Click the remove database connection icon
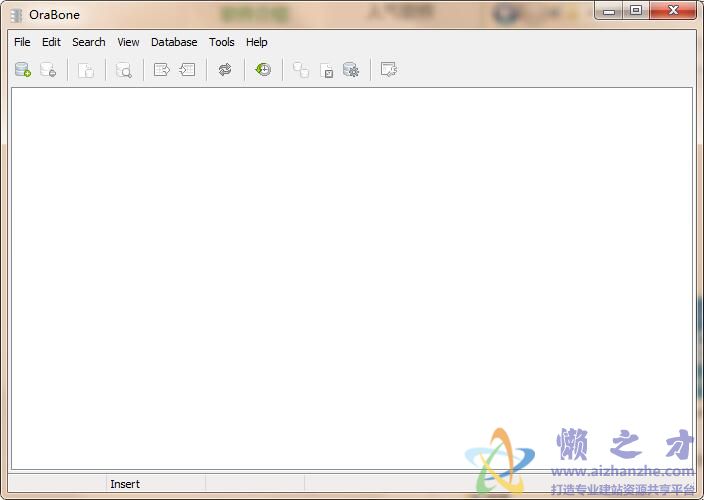Viewport: 704px width, 500px height. tap(48, 70)
